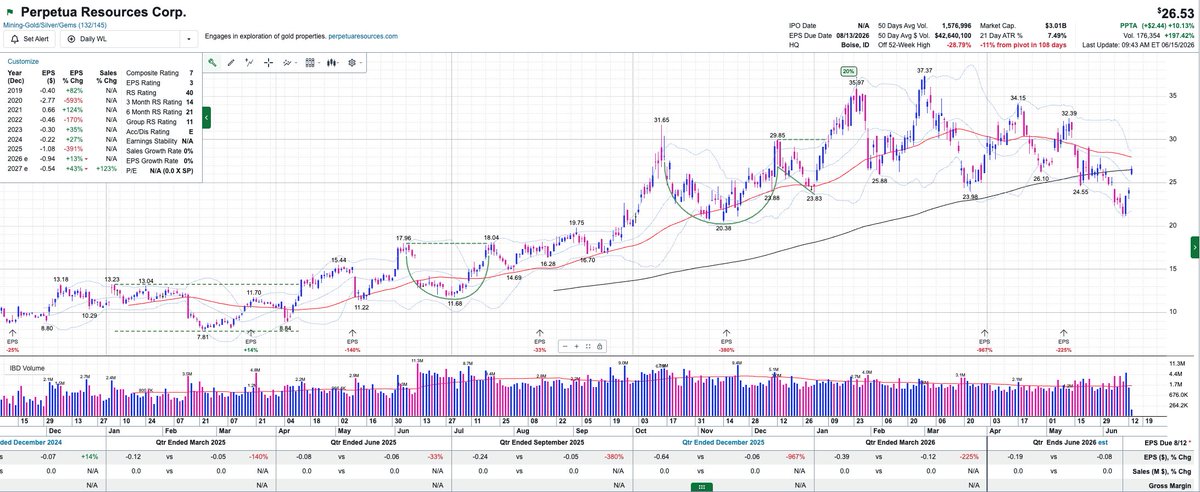Open the moving averages indicator dropdown
The height and width of the screenshot is (492, 1200).
291,62
